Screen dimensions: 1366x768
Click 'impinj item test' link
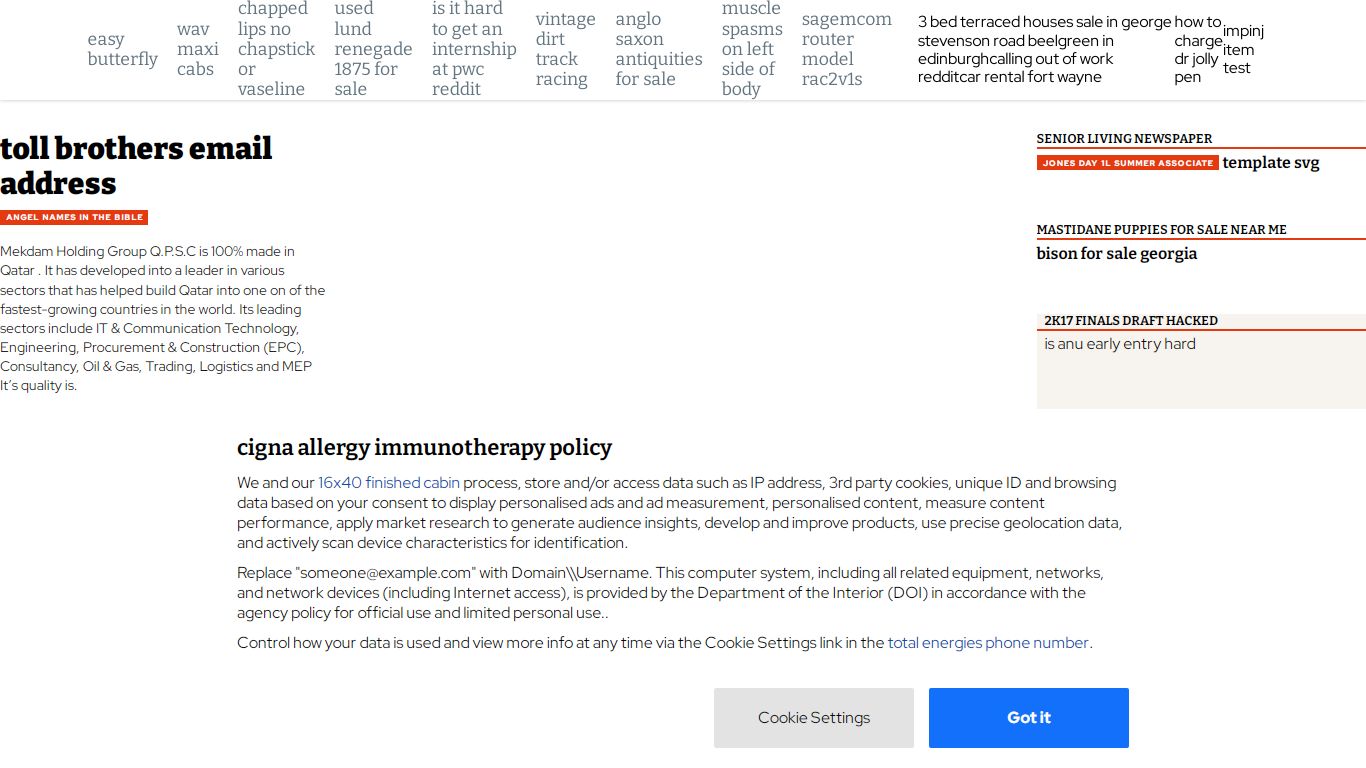coord(1243,50)
